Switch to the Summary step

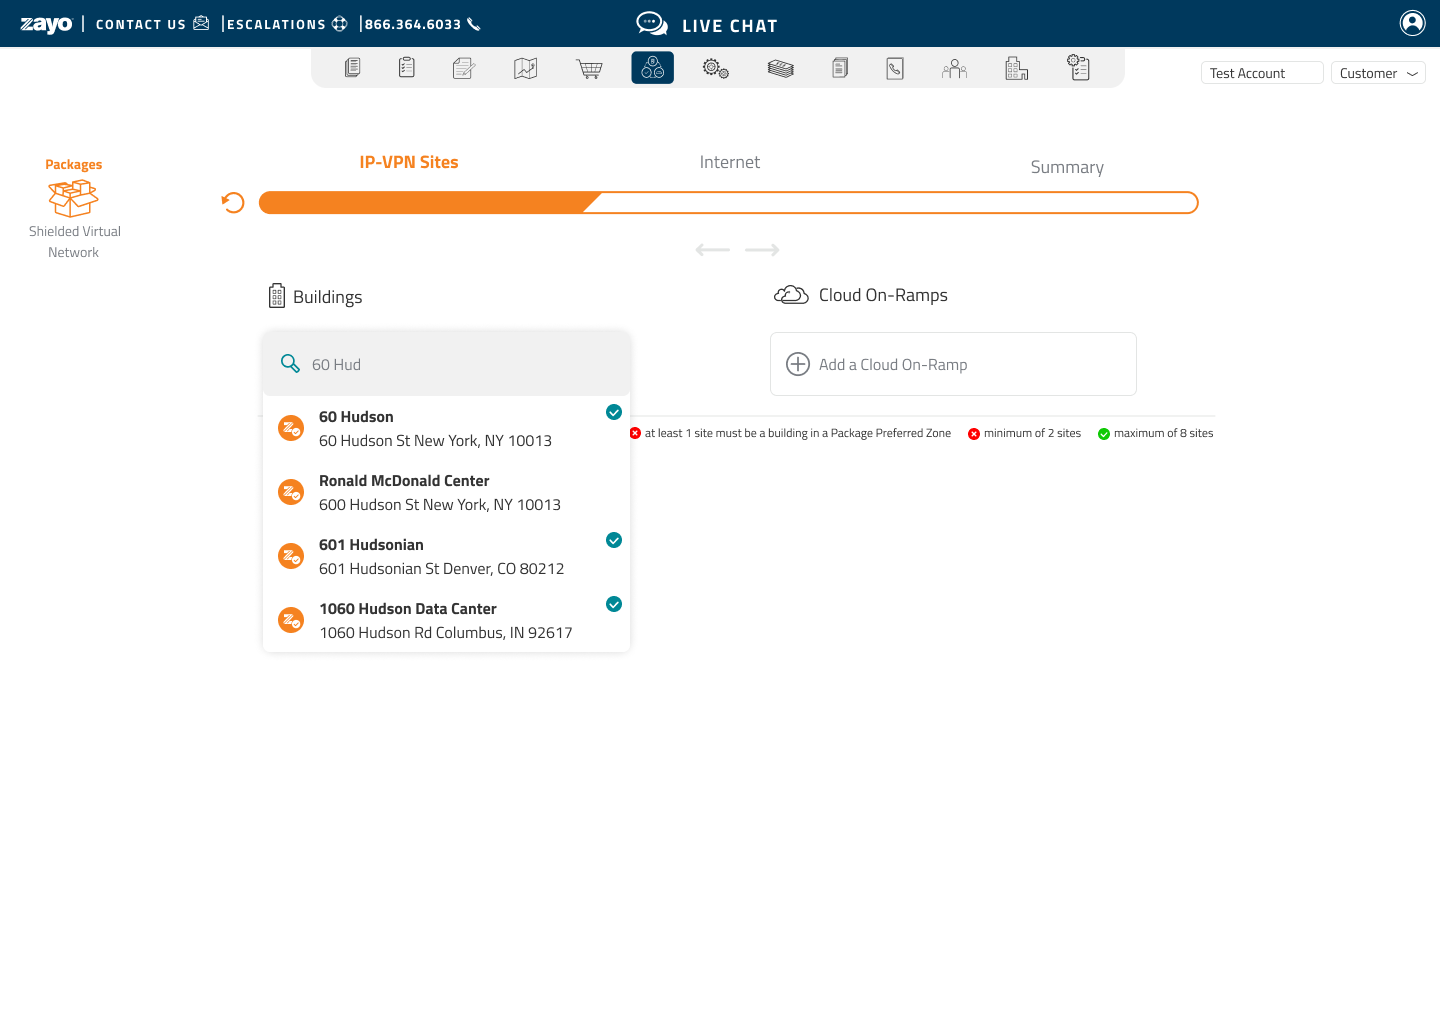coord(1067,167)
